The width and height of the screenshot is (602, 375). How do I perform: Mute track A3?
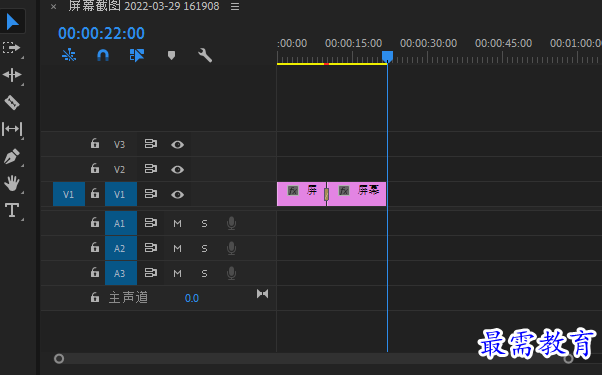(x=177, y=274)
